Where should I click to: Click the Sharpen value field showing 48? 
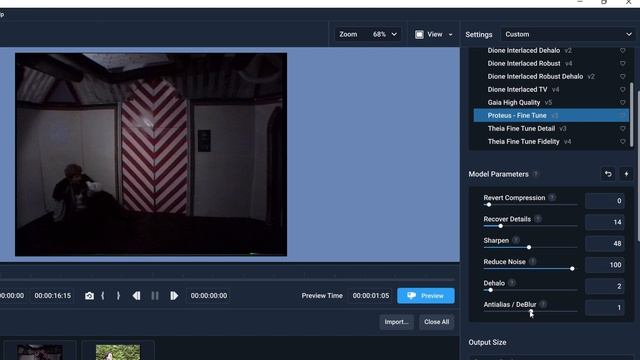[604, 243]
